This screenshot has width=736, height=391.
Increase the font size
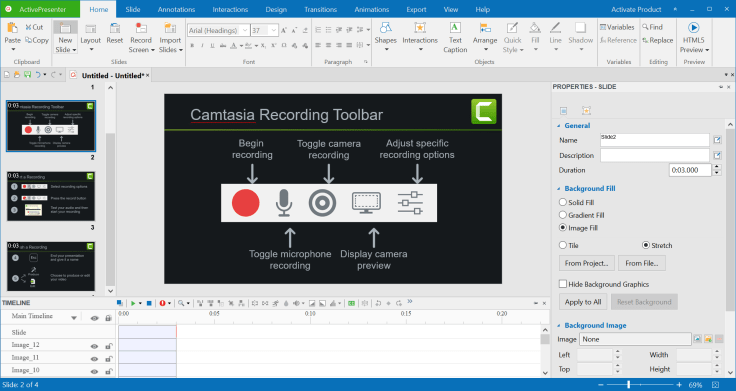[284, 31]
